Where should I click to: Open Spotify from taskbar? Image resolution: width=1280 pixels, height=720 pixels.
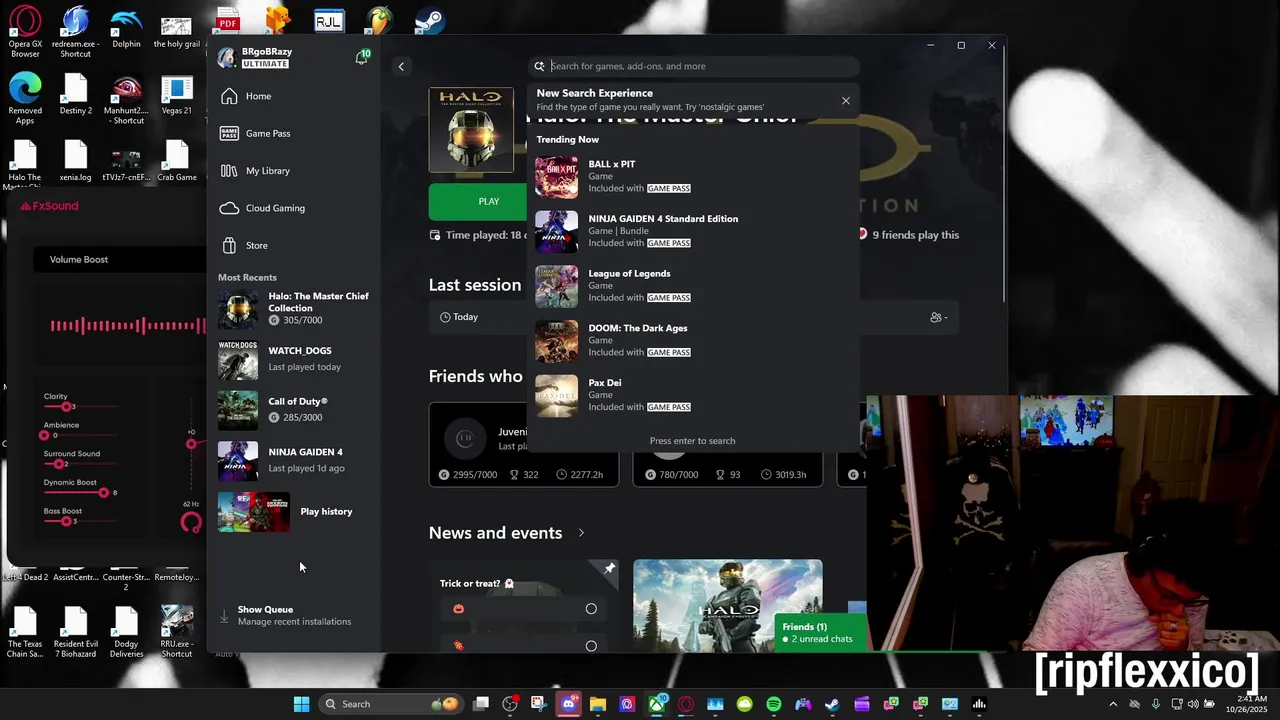point(774,704)
